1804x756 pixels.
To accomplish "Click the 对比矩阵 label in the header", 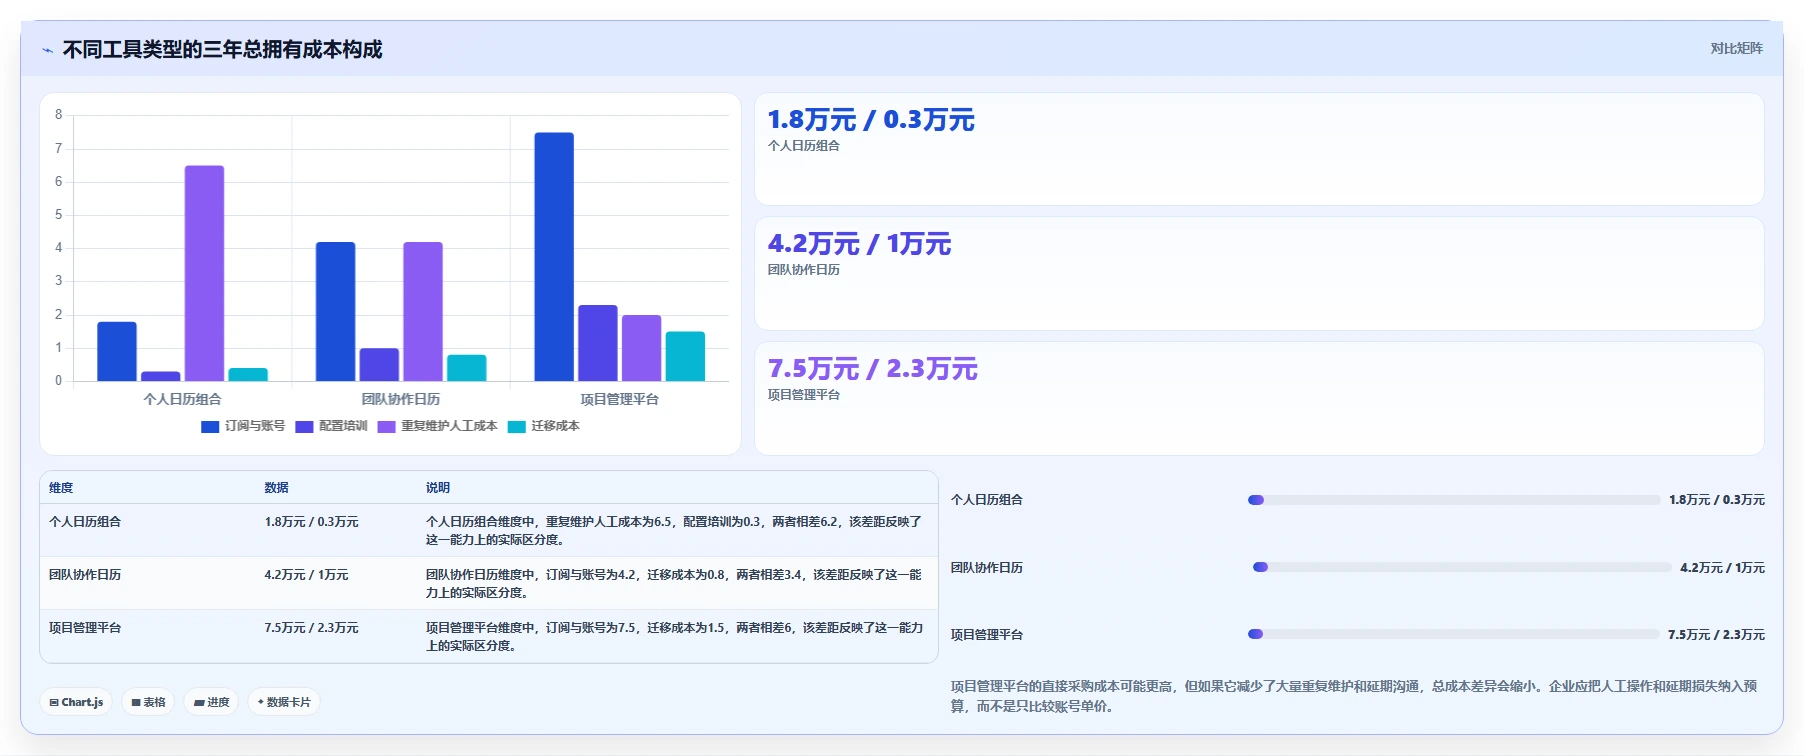I will (1736, 48).
